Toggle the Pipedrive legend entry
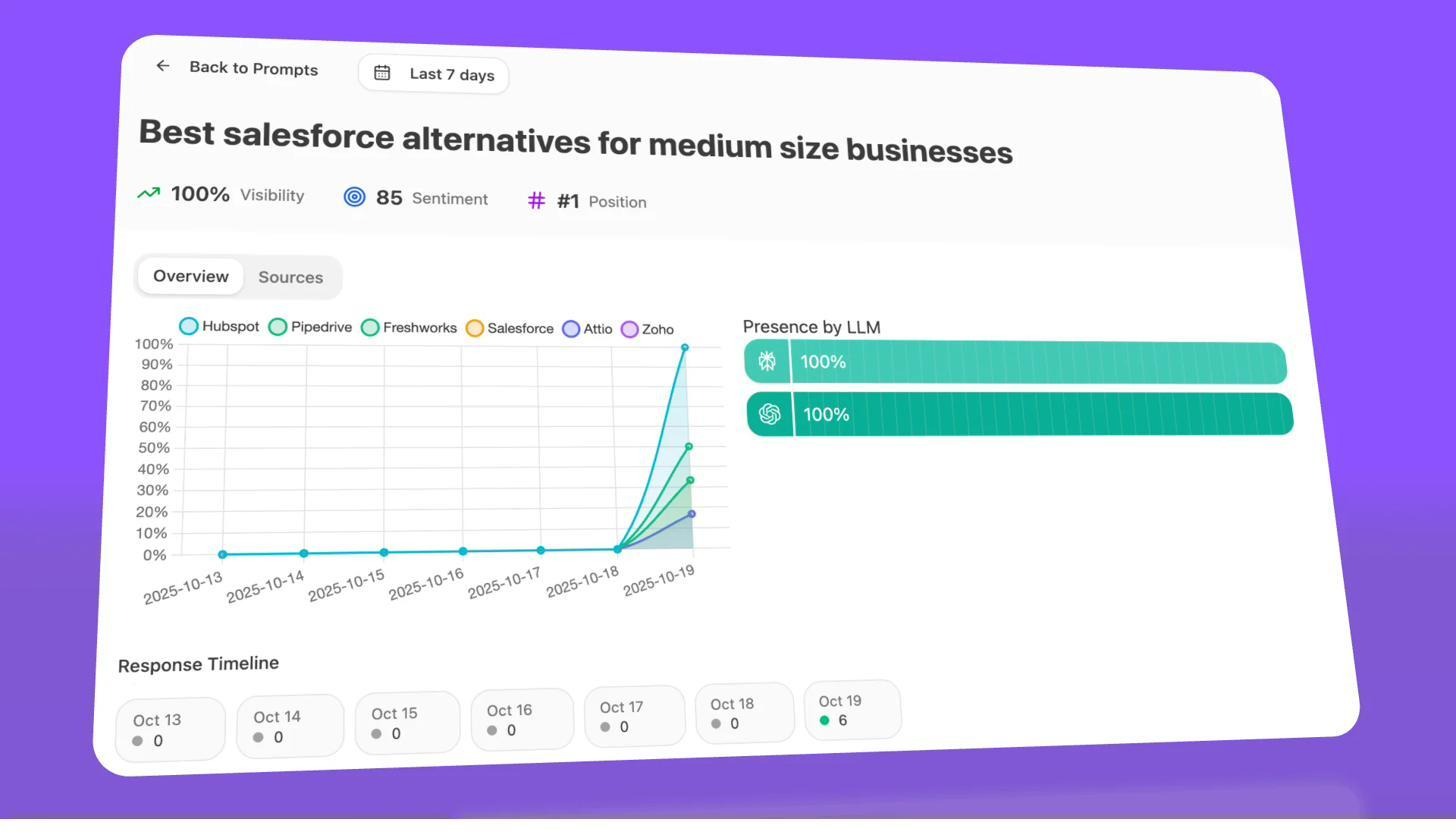 coord(310,327)
